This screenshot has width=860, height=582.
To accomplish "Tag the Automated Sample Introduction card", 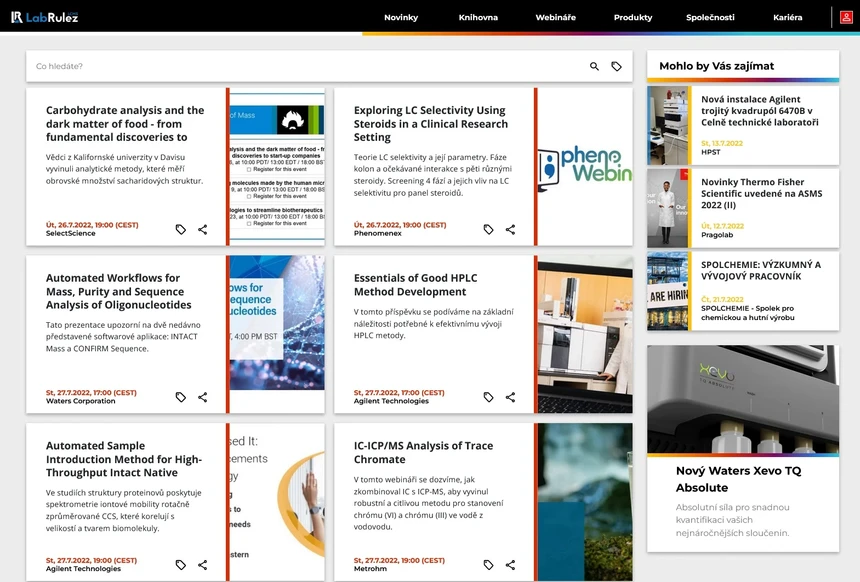I will pos(180,564).
